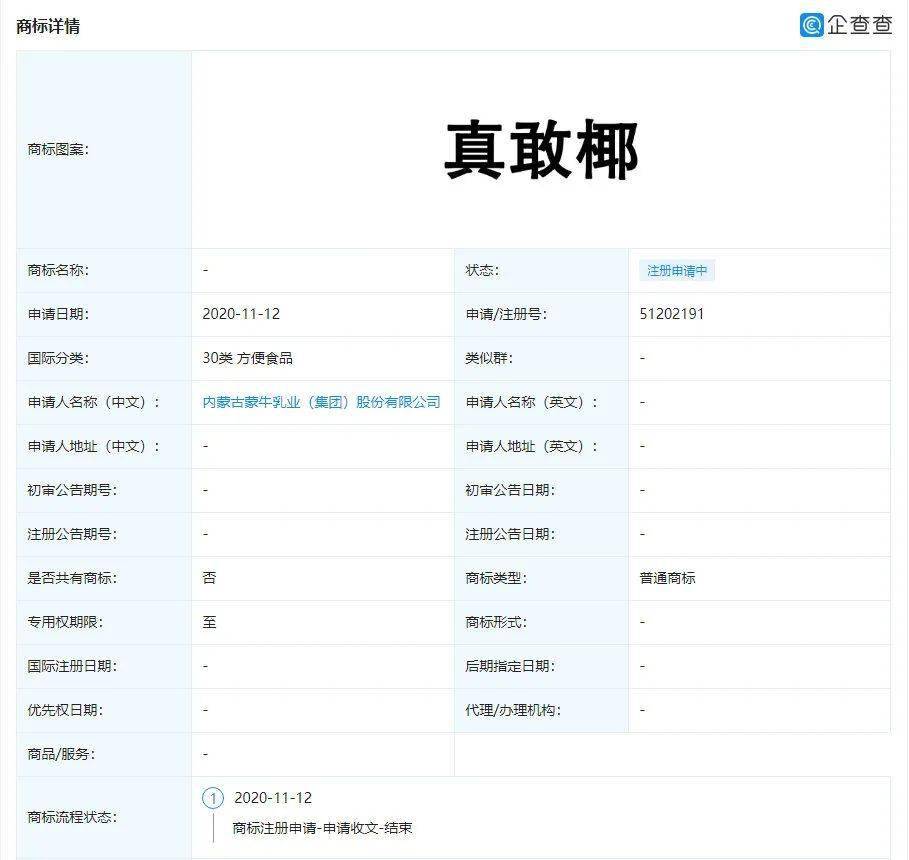The height and width of the screenshot is (860, 909).
Task: Select the 申请人地址（英文） label
Action: point(532,446)
